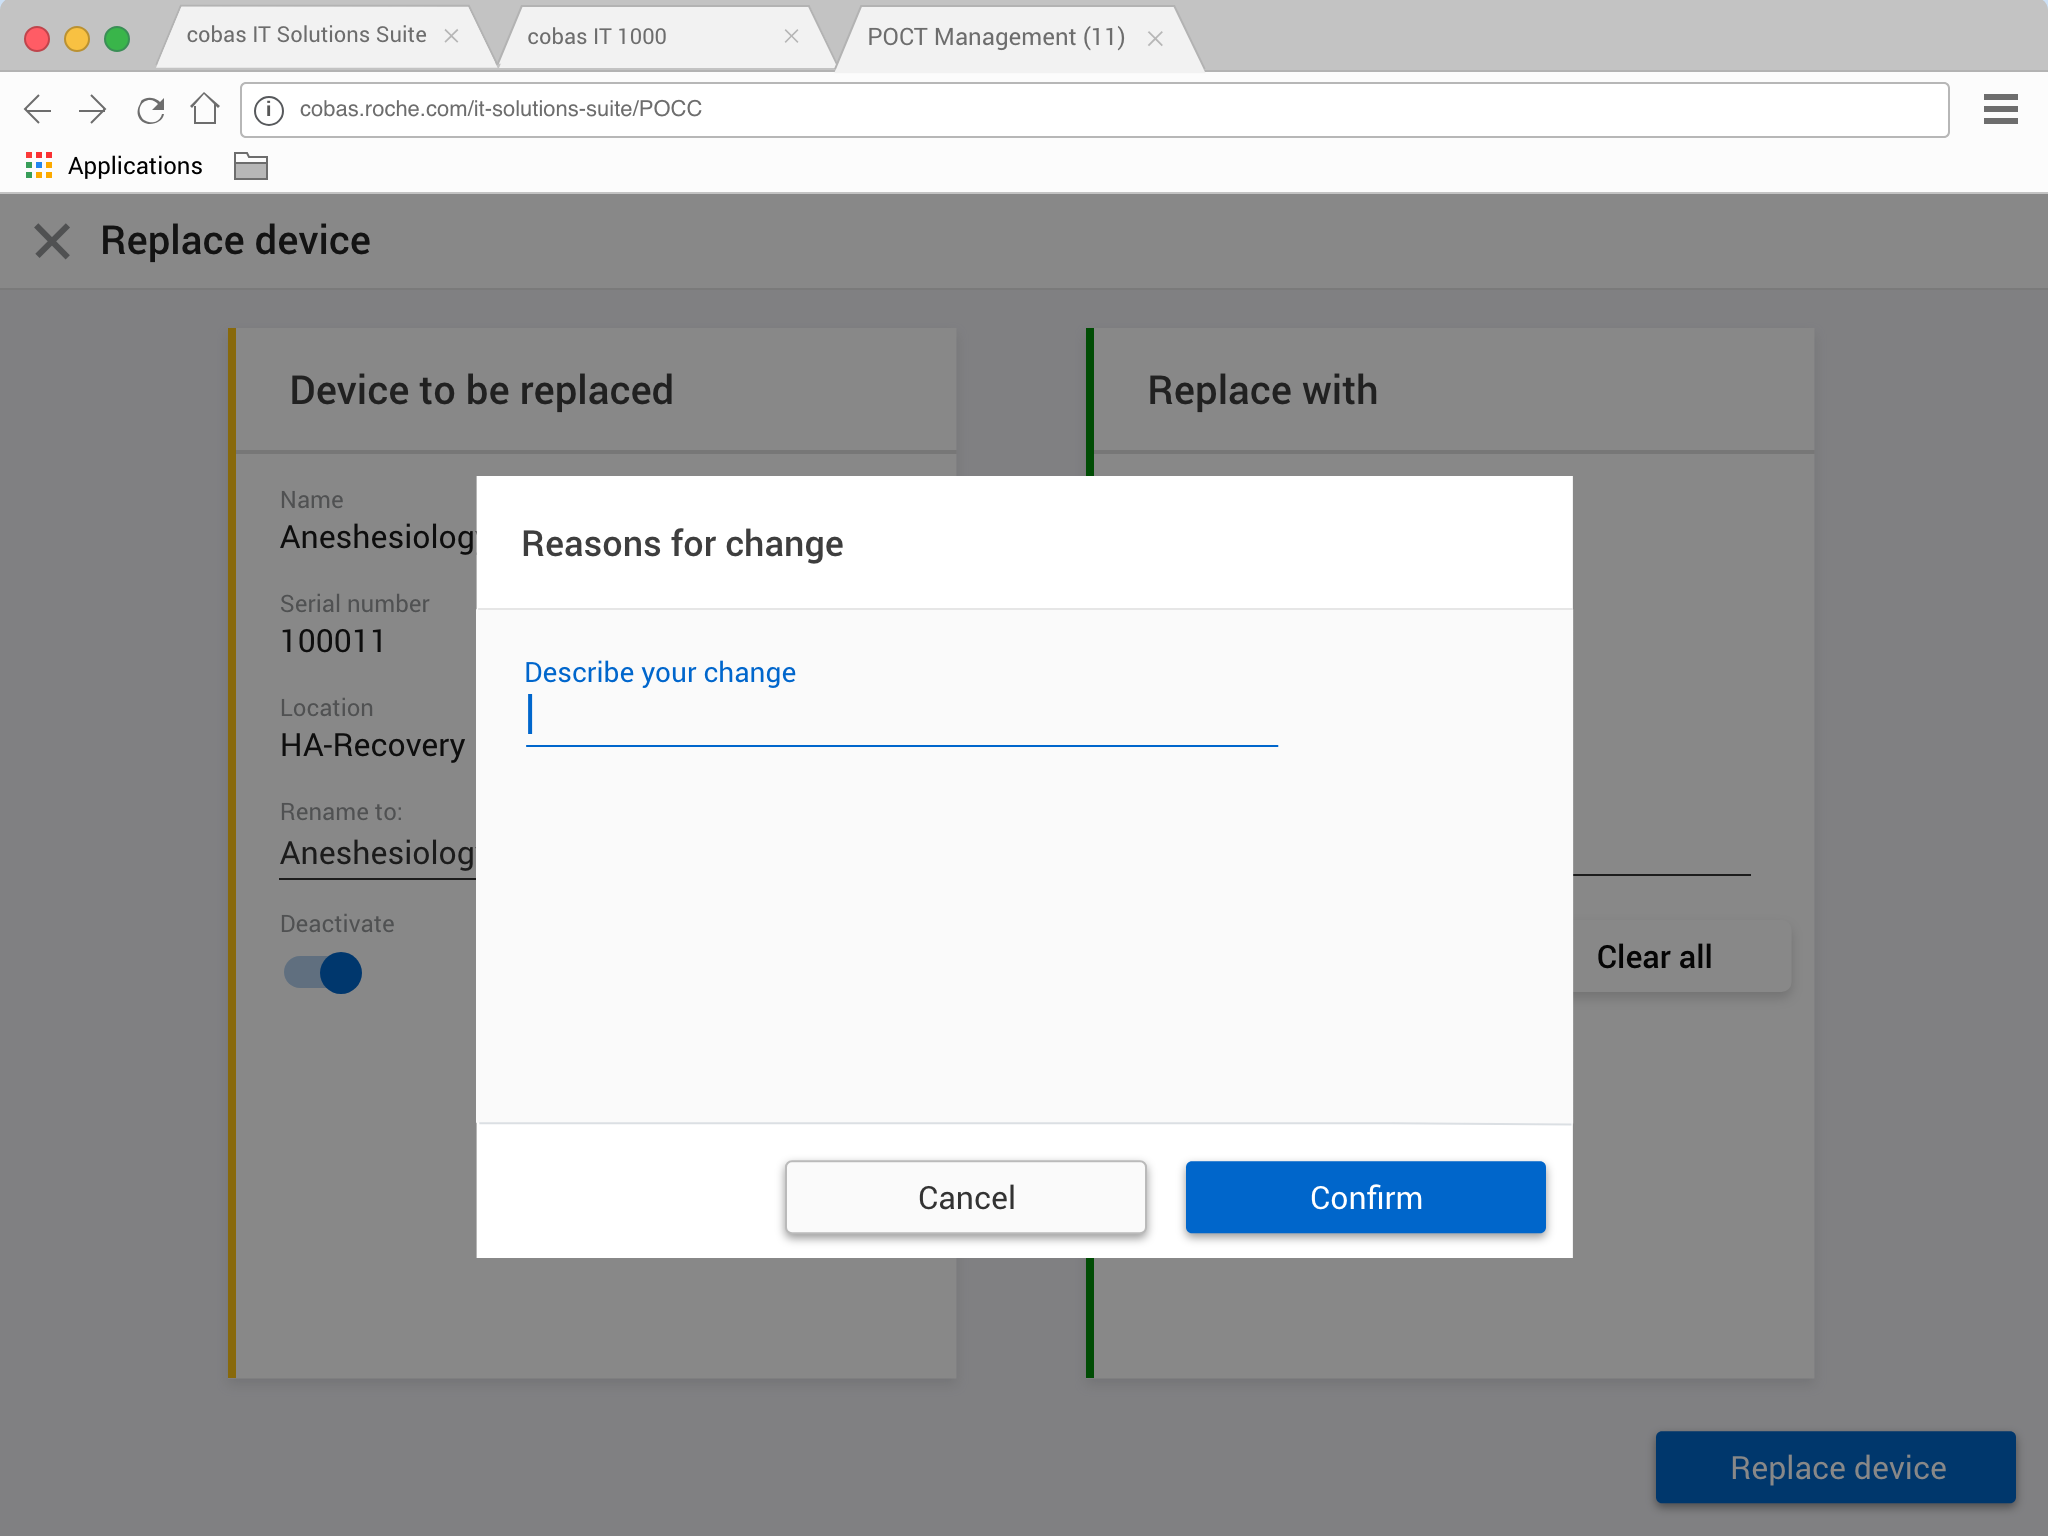The image size is (2048, 1536).
Task: Reload the page with refresh icon
Action: 150,109
